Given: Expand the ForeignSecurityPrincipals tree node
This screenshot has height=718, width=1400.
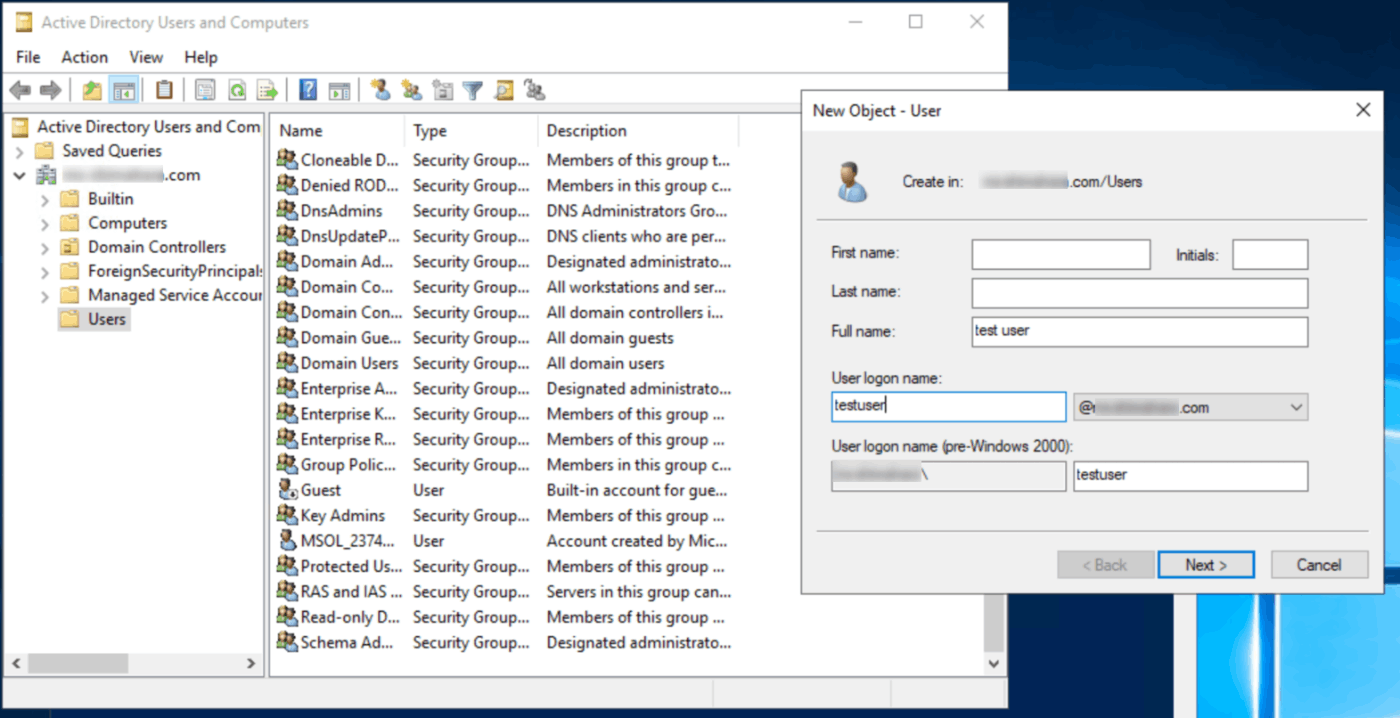Looking at the screenshot, I should (45, 271).
